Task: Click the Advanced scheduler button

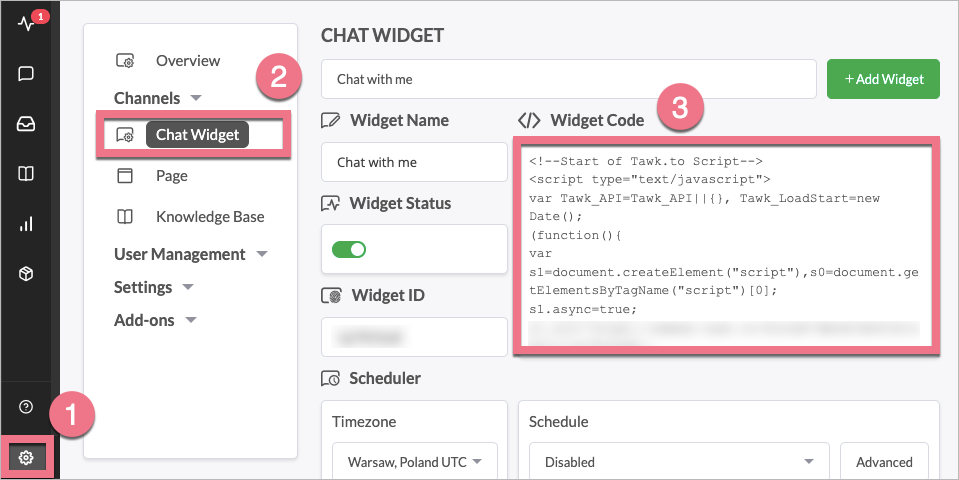Action: [884, 462]
